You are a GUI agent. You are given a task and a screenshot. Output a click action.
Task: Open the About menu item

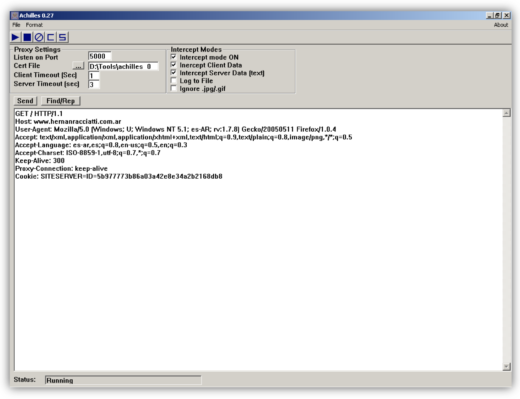[x=501, y=25]
